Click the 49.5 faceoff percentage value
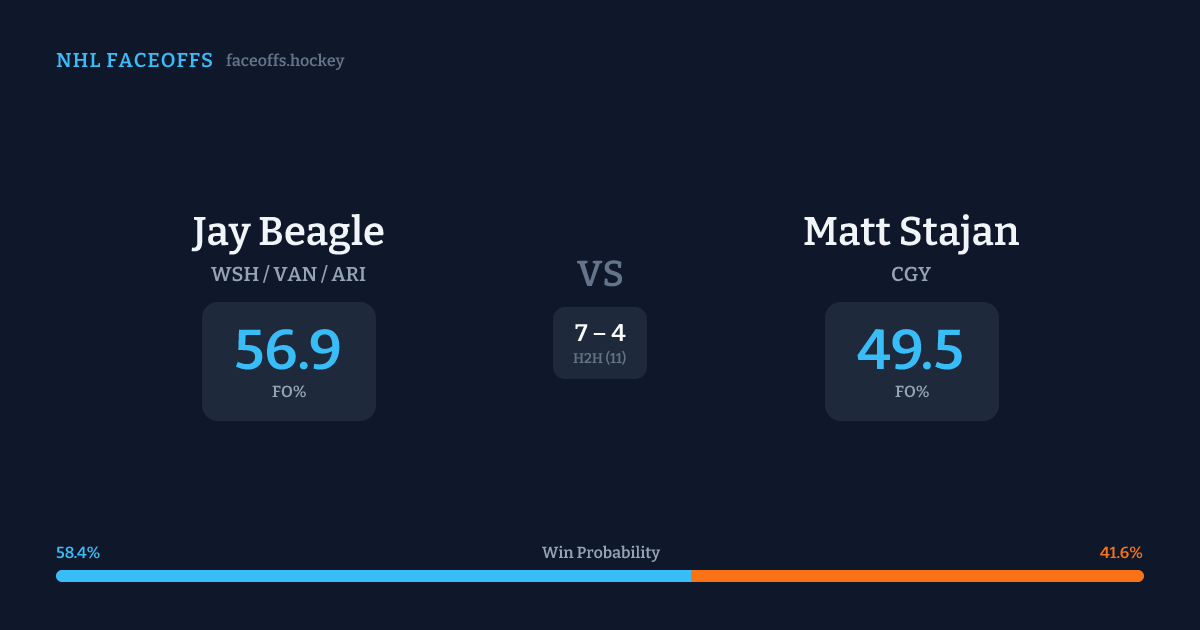 tap(911, 350)
